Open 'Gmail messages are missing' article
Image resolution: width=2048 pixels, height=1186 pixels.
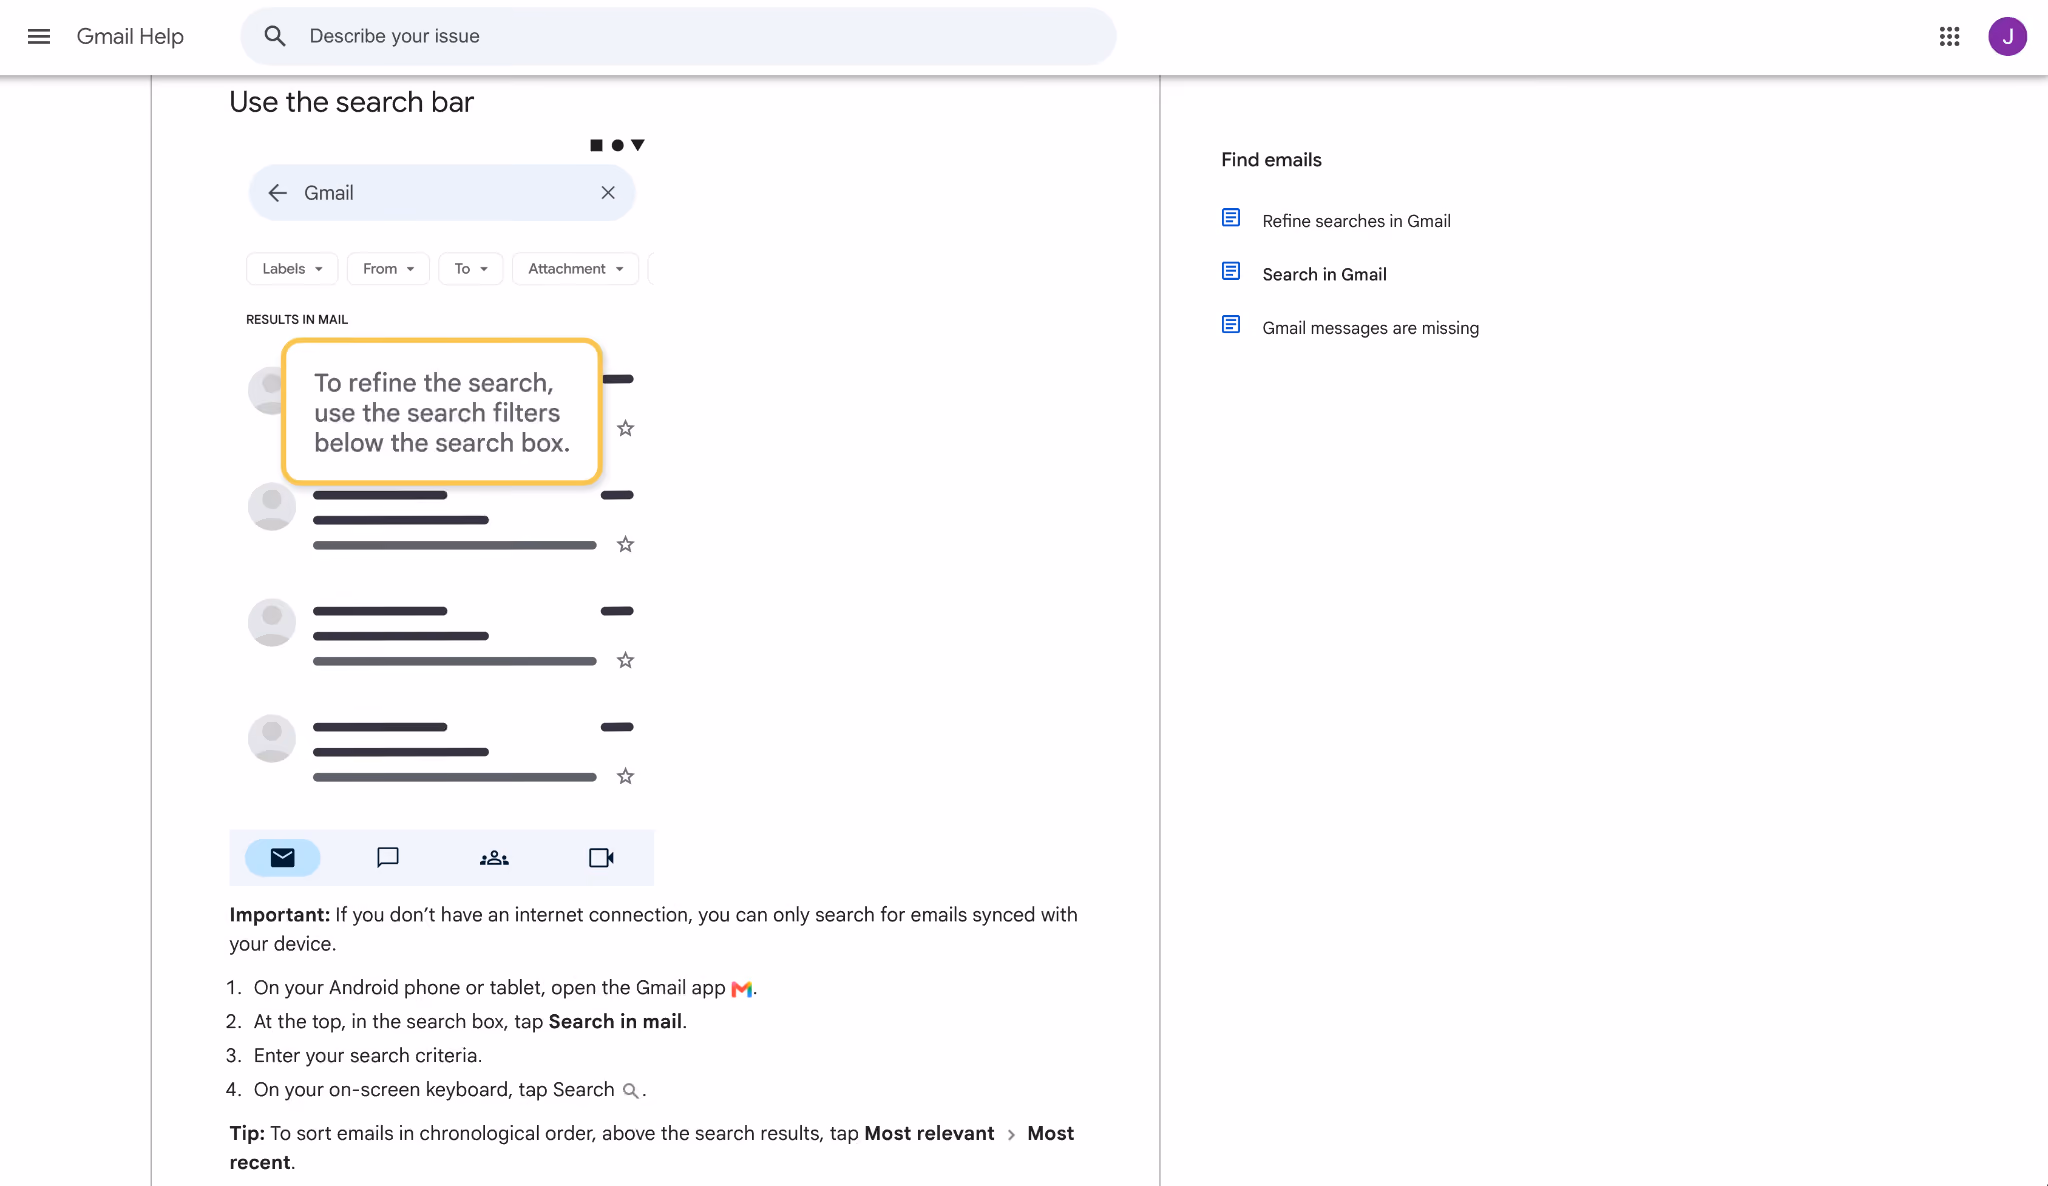point(1370,328)
